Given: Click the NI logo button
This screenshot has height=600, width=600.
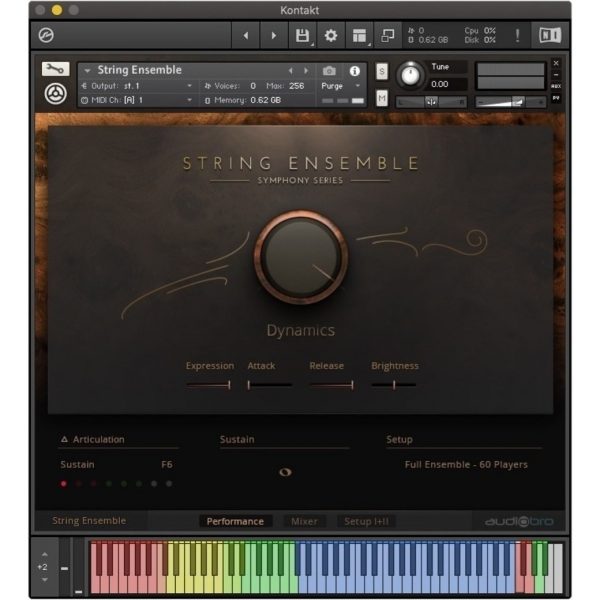Looking at the screenshot, I should point(550,36).
